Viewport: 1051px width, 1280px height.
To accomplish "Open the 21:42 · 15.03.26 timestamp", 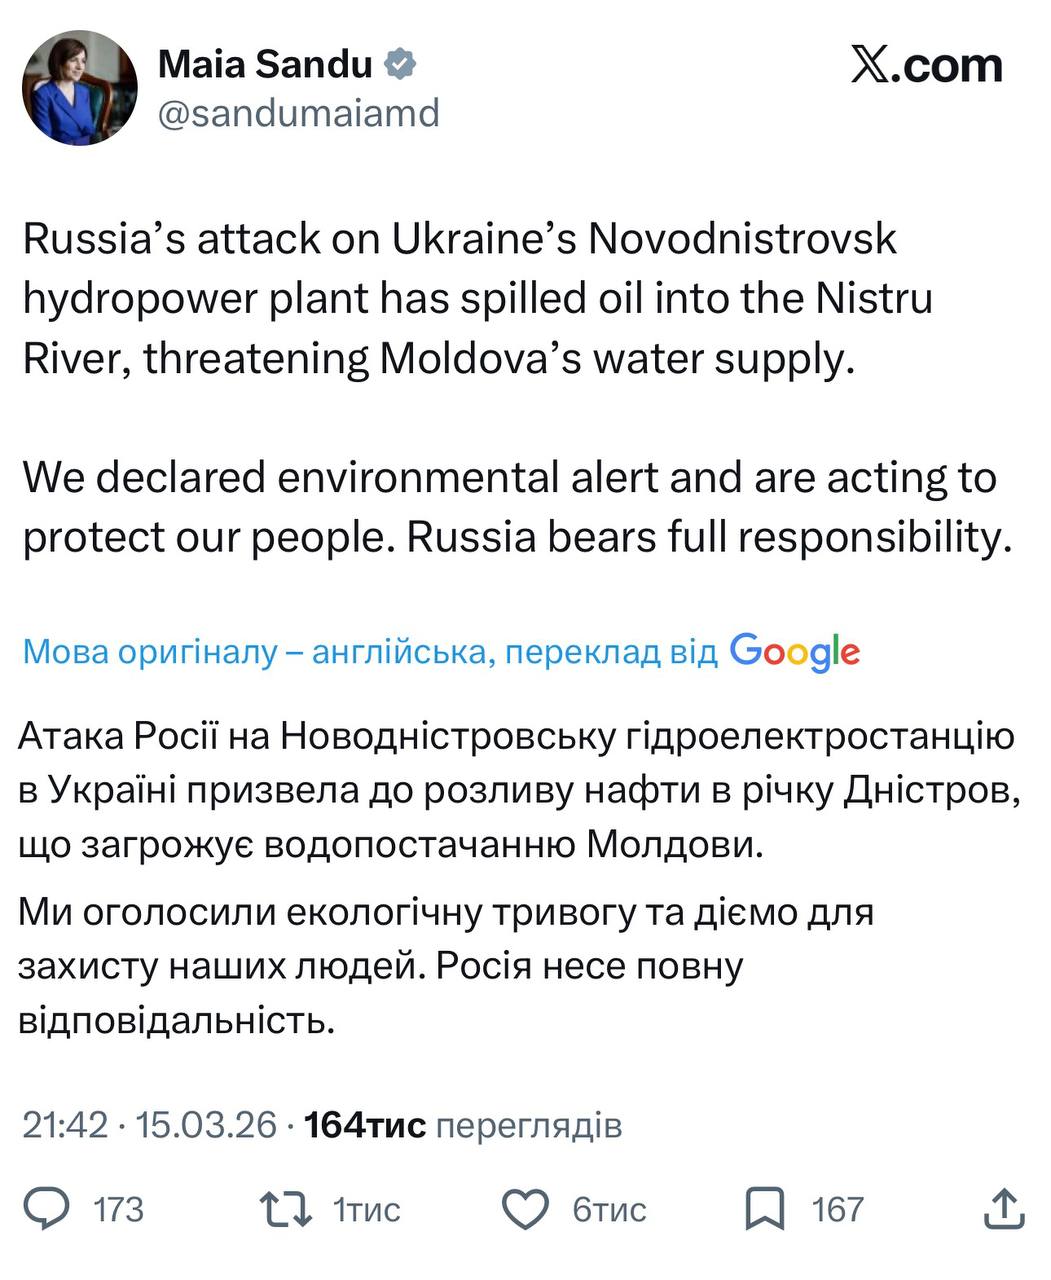I will pyautogui.click(x=149, y=1125).
